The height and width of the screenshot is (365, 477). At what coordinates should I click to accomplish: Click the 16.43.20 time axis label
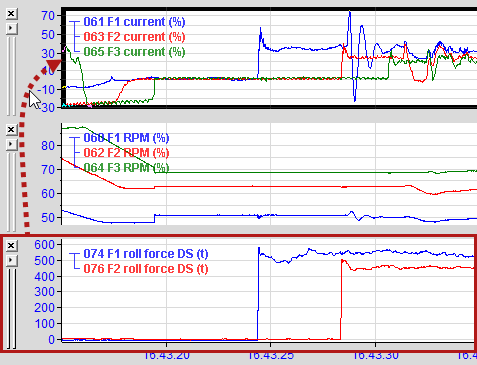click(166, 355)
